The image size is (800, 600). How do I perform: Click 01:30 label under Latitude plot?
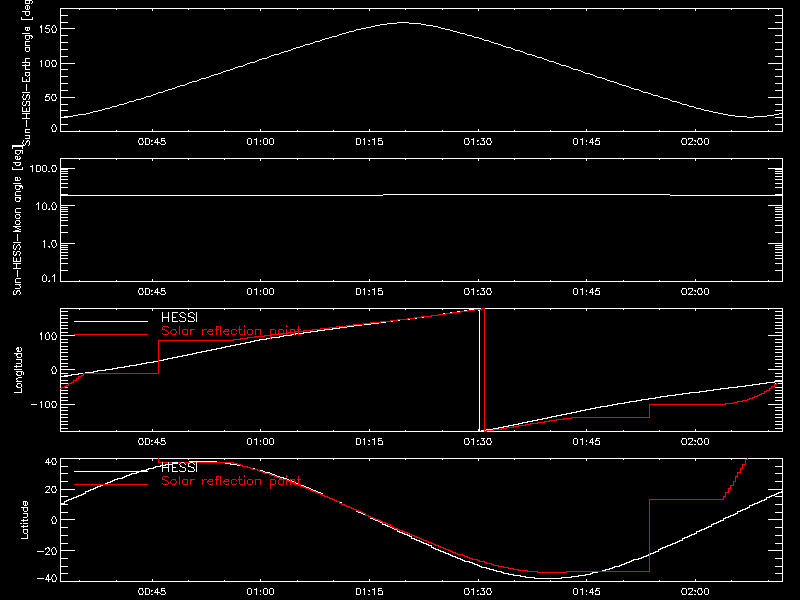tap(478, 592)
